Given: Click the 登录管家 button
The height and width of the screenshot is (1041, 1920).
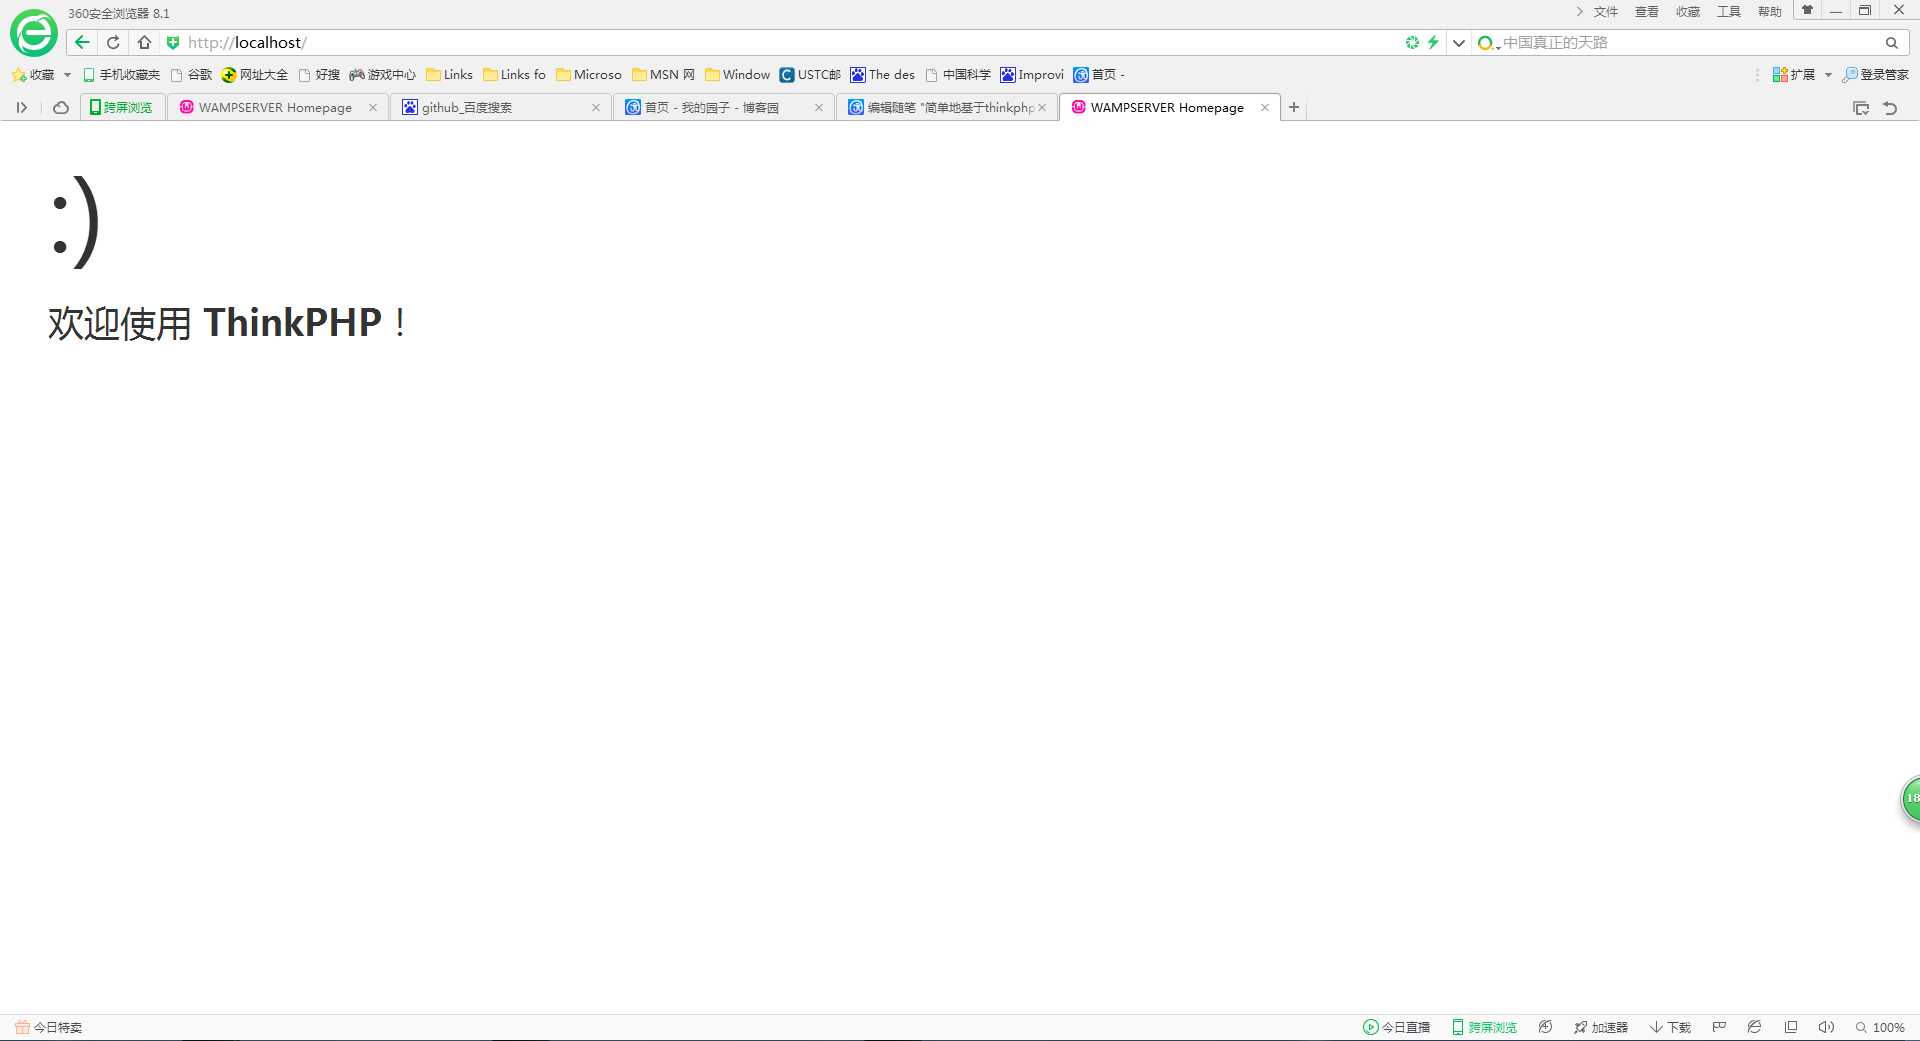Looking at the screenshot, I should tap(1876, 75).
